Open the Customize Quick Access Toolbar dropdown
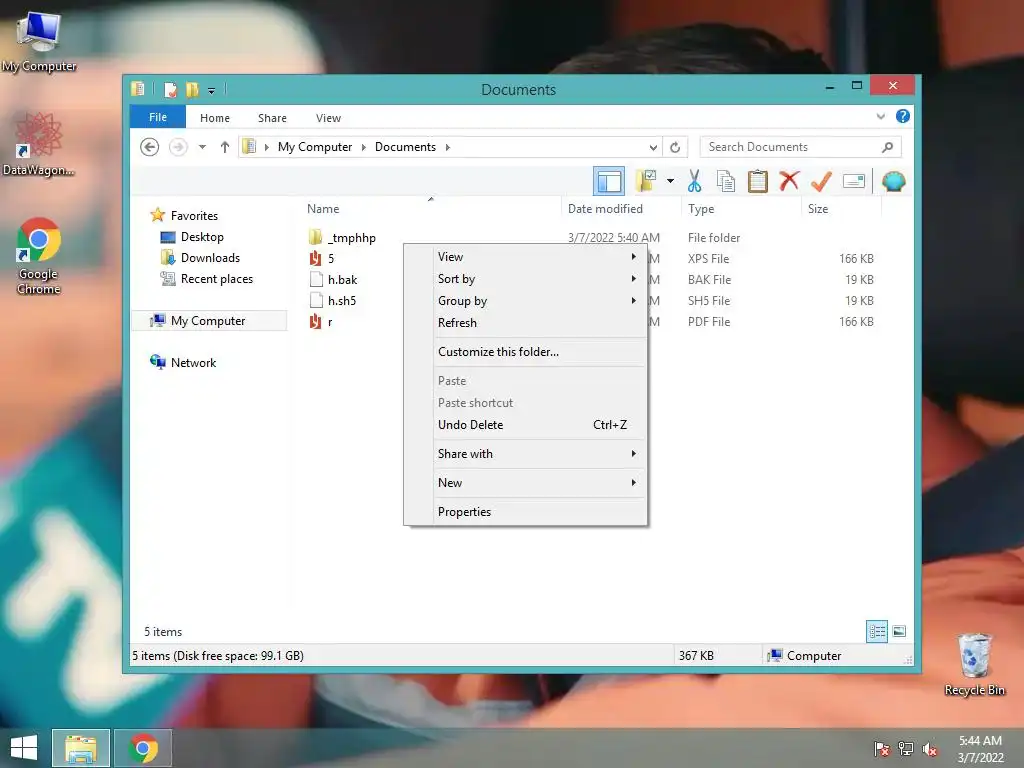Image resolution: width=1024 pixels, height=768 pixels. (x=212, y=90)
